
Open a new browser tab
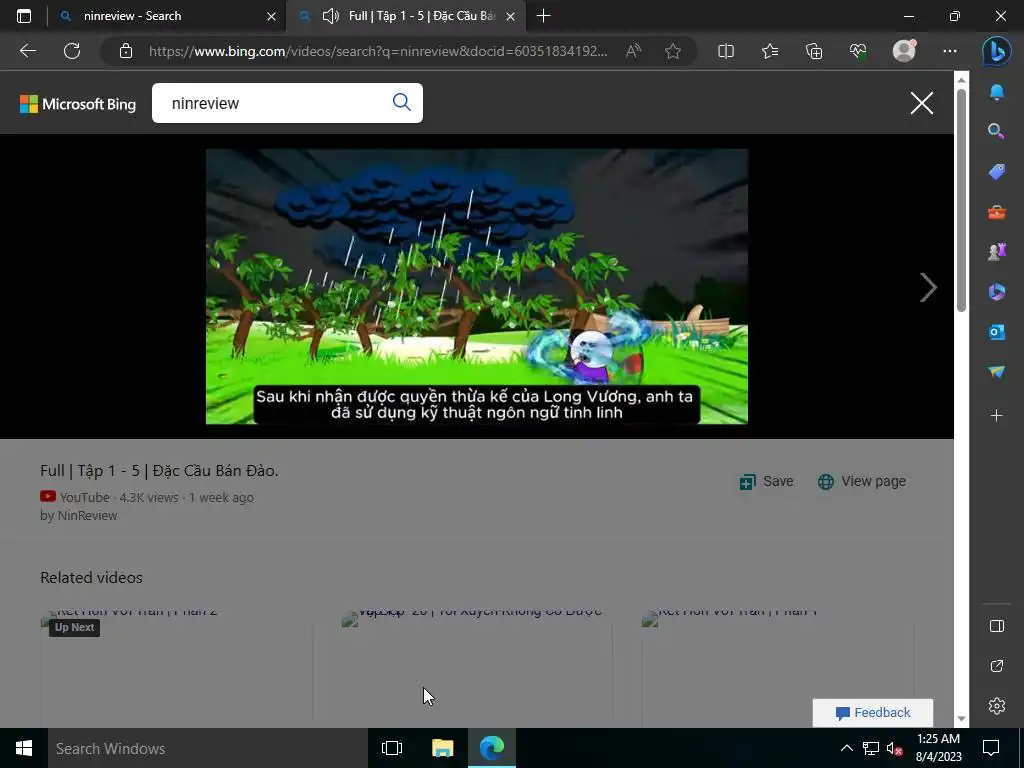[543, 16]
